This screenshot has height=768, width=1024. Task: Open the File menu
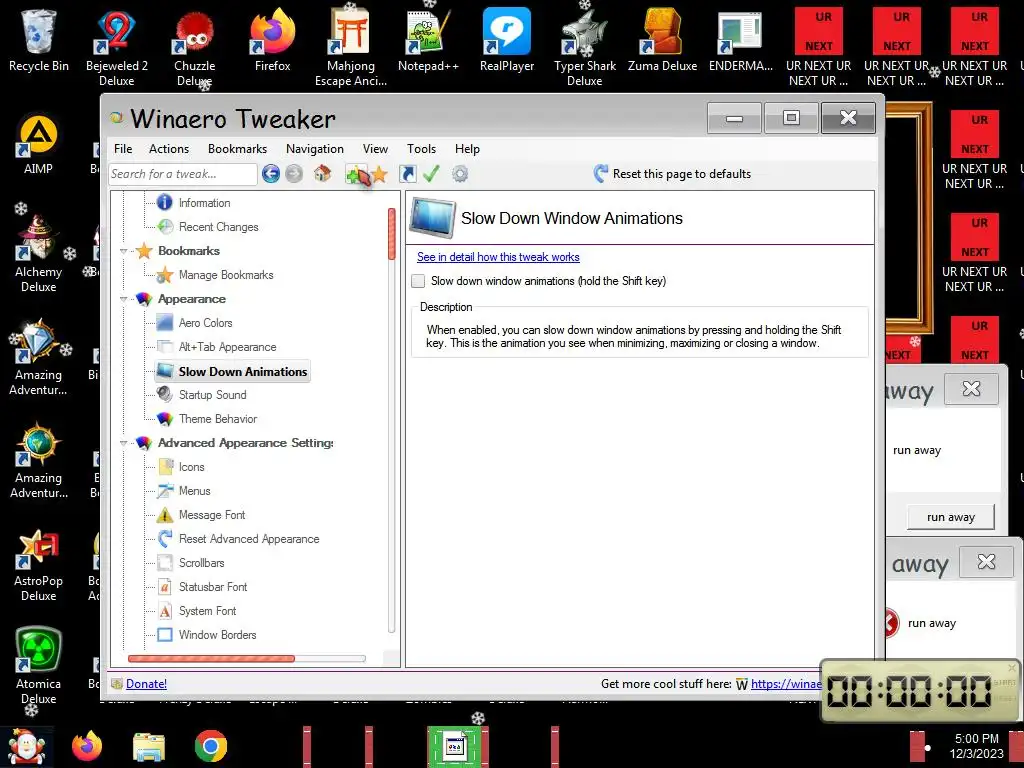coord(123,149)
